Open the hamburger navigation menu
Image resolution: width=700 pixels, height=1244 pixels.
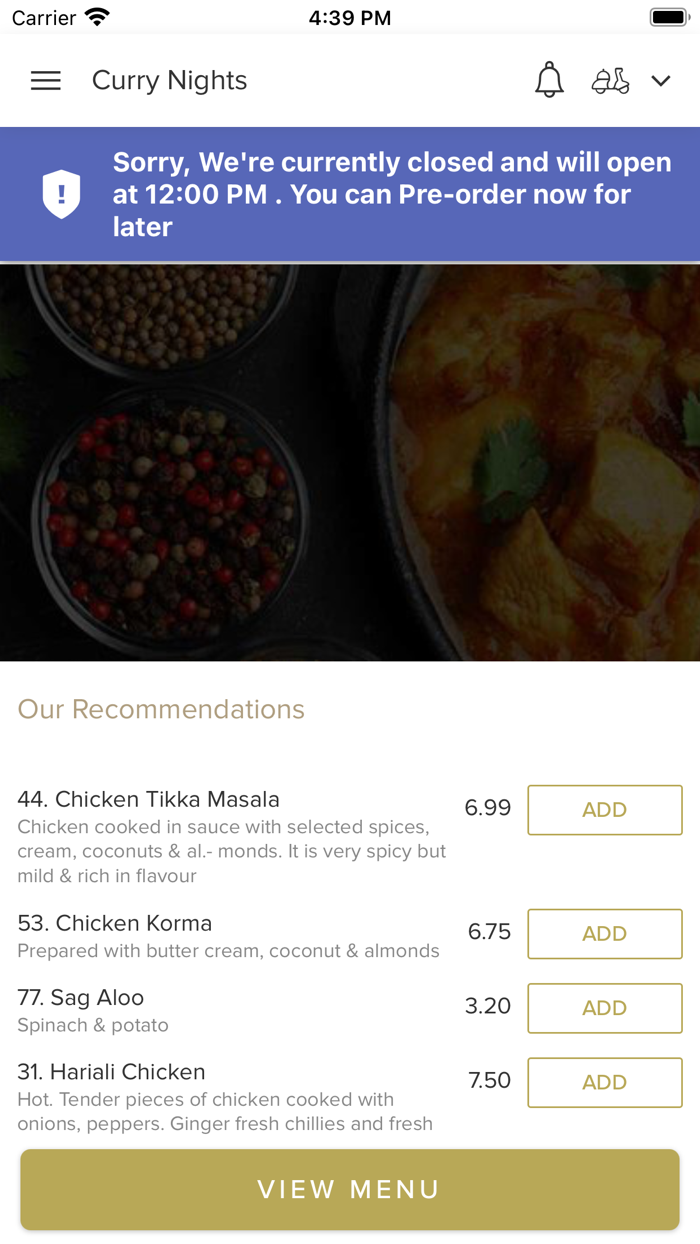point(46,81)
